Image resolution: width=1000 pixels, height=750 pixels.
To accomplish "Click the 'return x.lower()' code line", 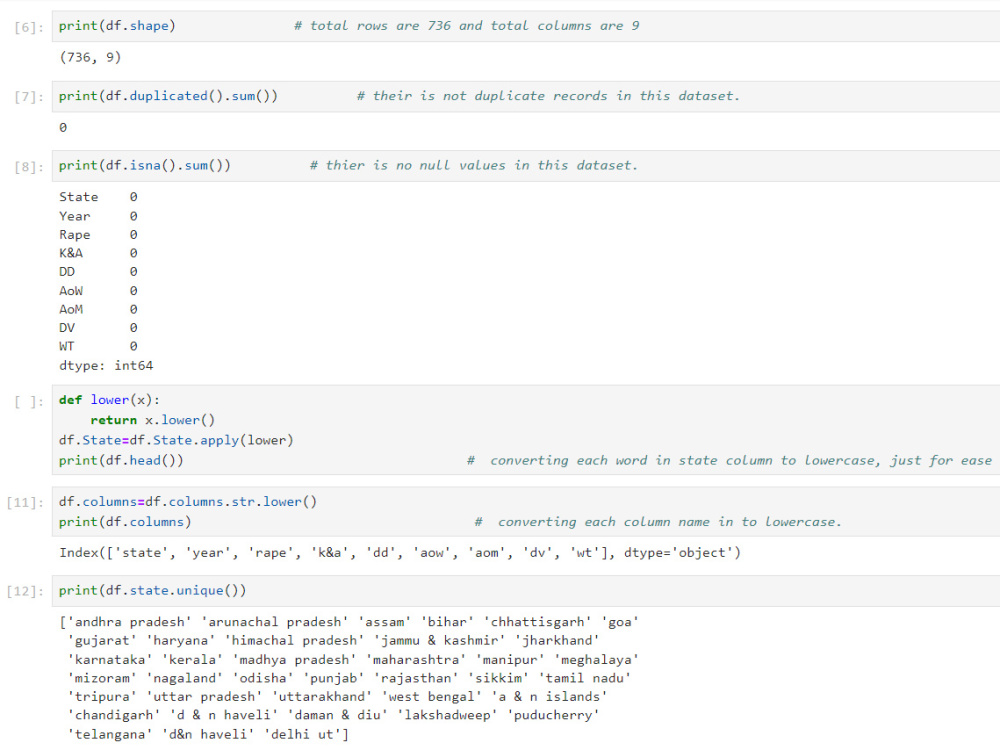I will (152, 420).
